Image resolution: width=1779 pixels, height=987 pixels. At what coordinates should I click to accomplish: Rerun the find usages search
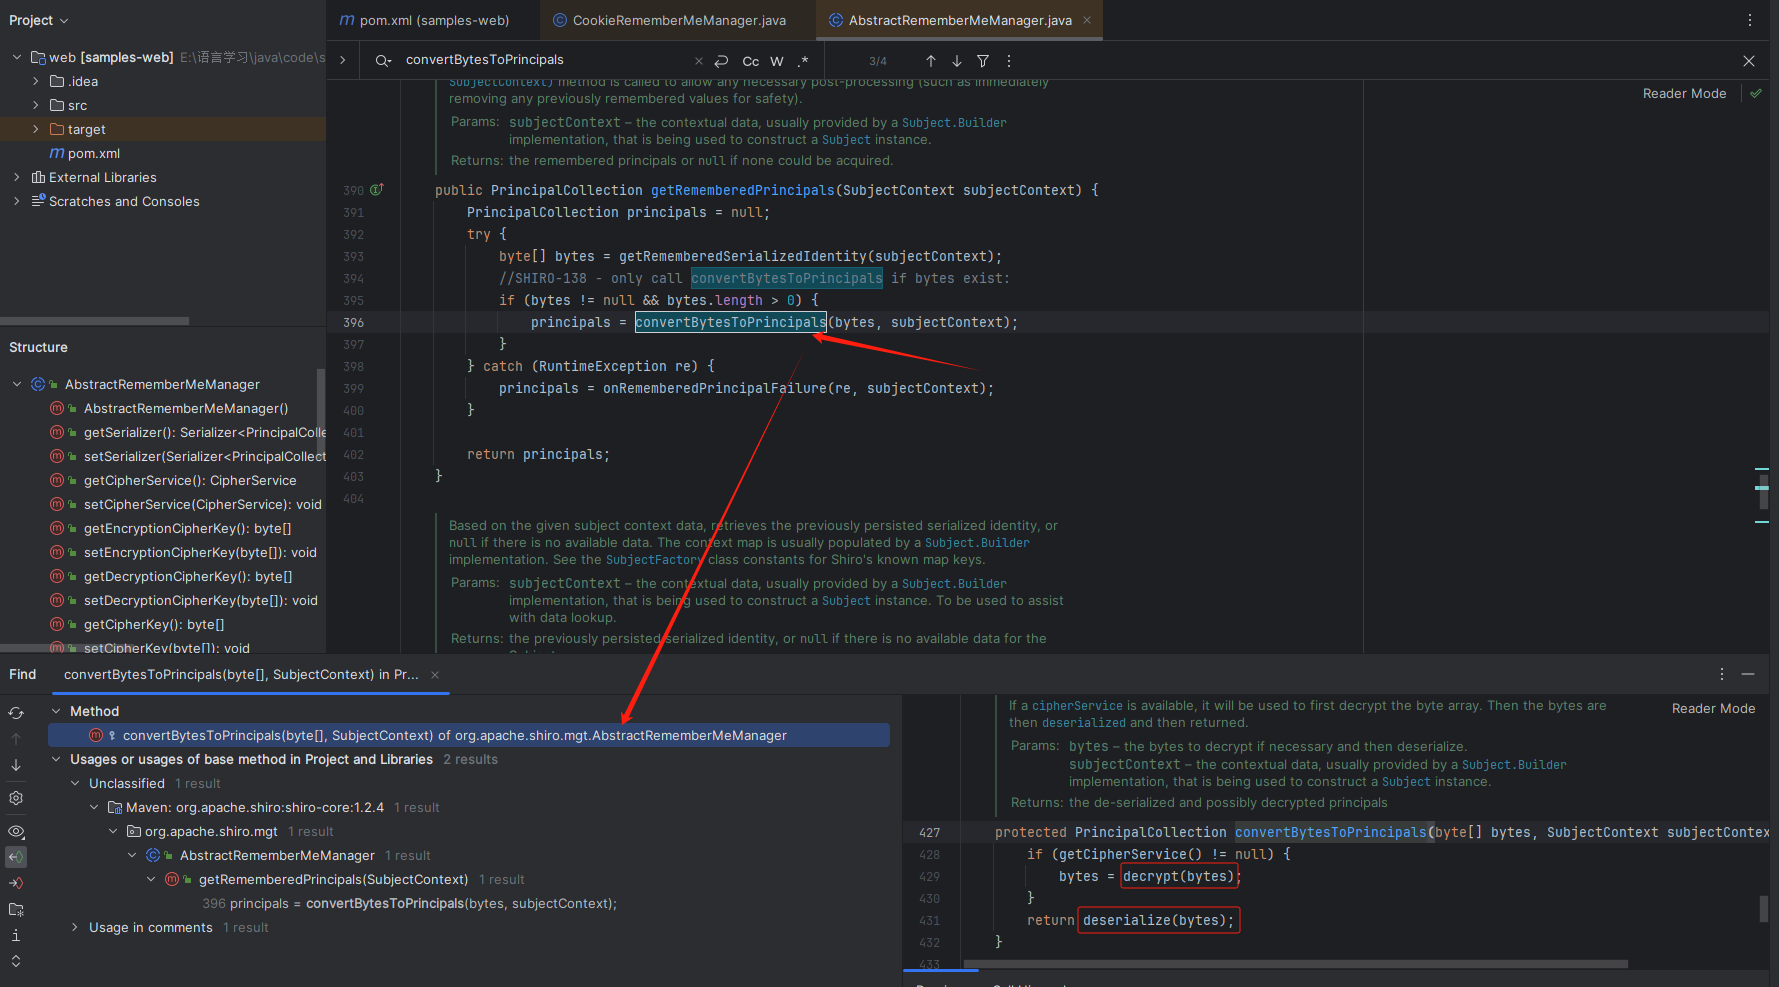point(16,713)
